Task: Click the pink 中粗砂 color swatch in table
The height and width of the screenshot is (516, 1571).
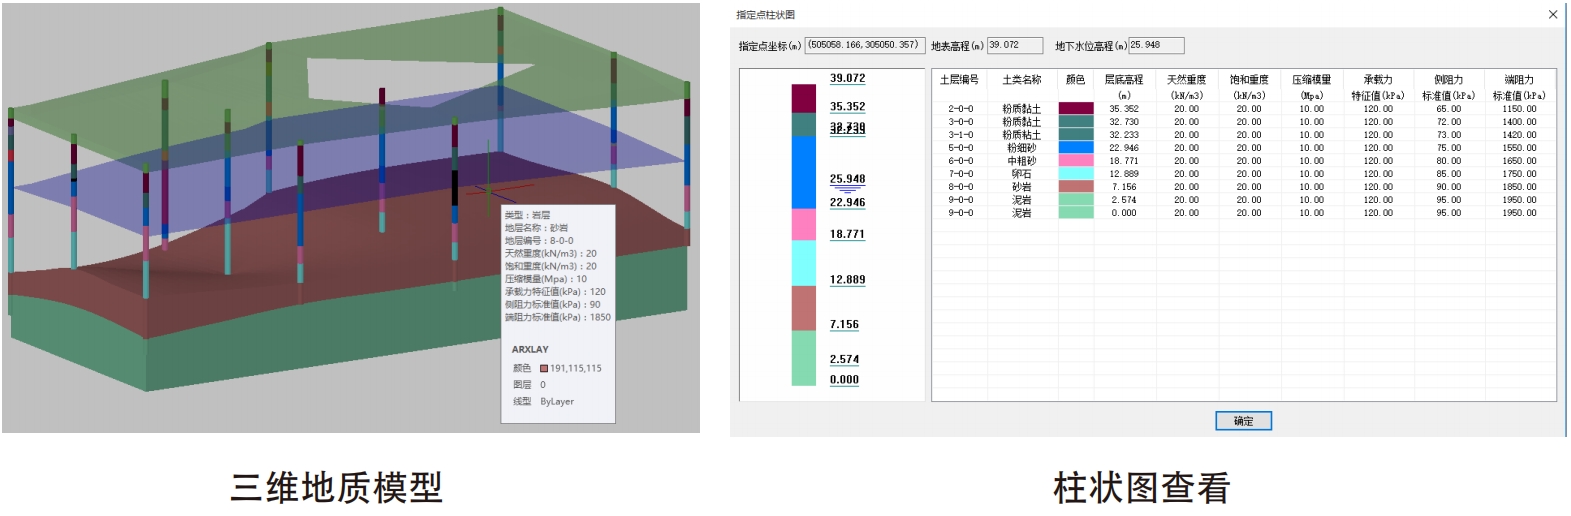Action: [x=1076, y=160]
